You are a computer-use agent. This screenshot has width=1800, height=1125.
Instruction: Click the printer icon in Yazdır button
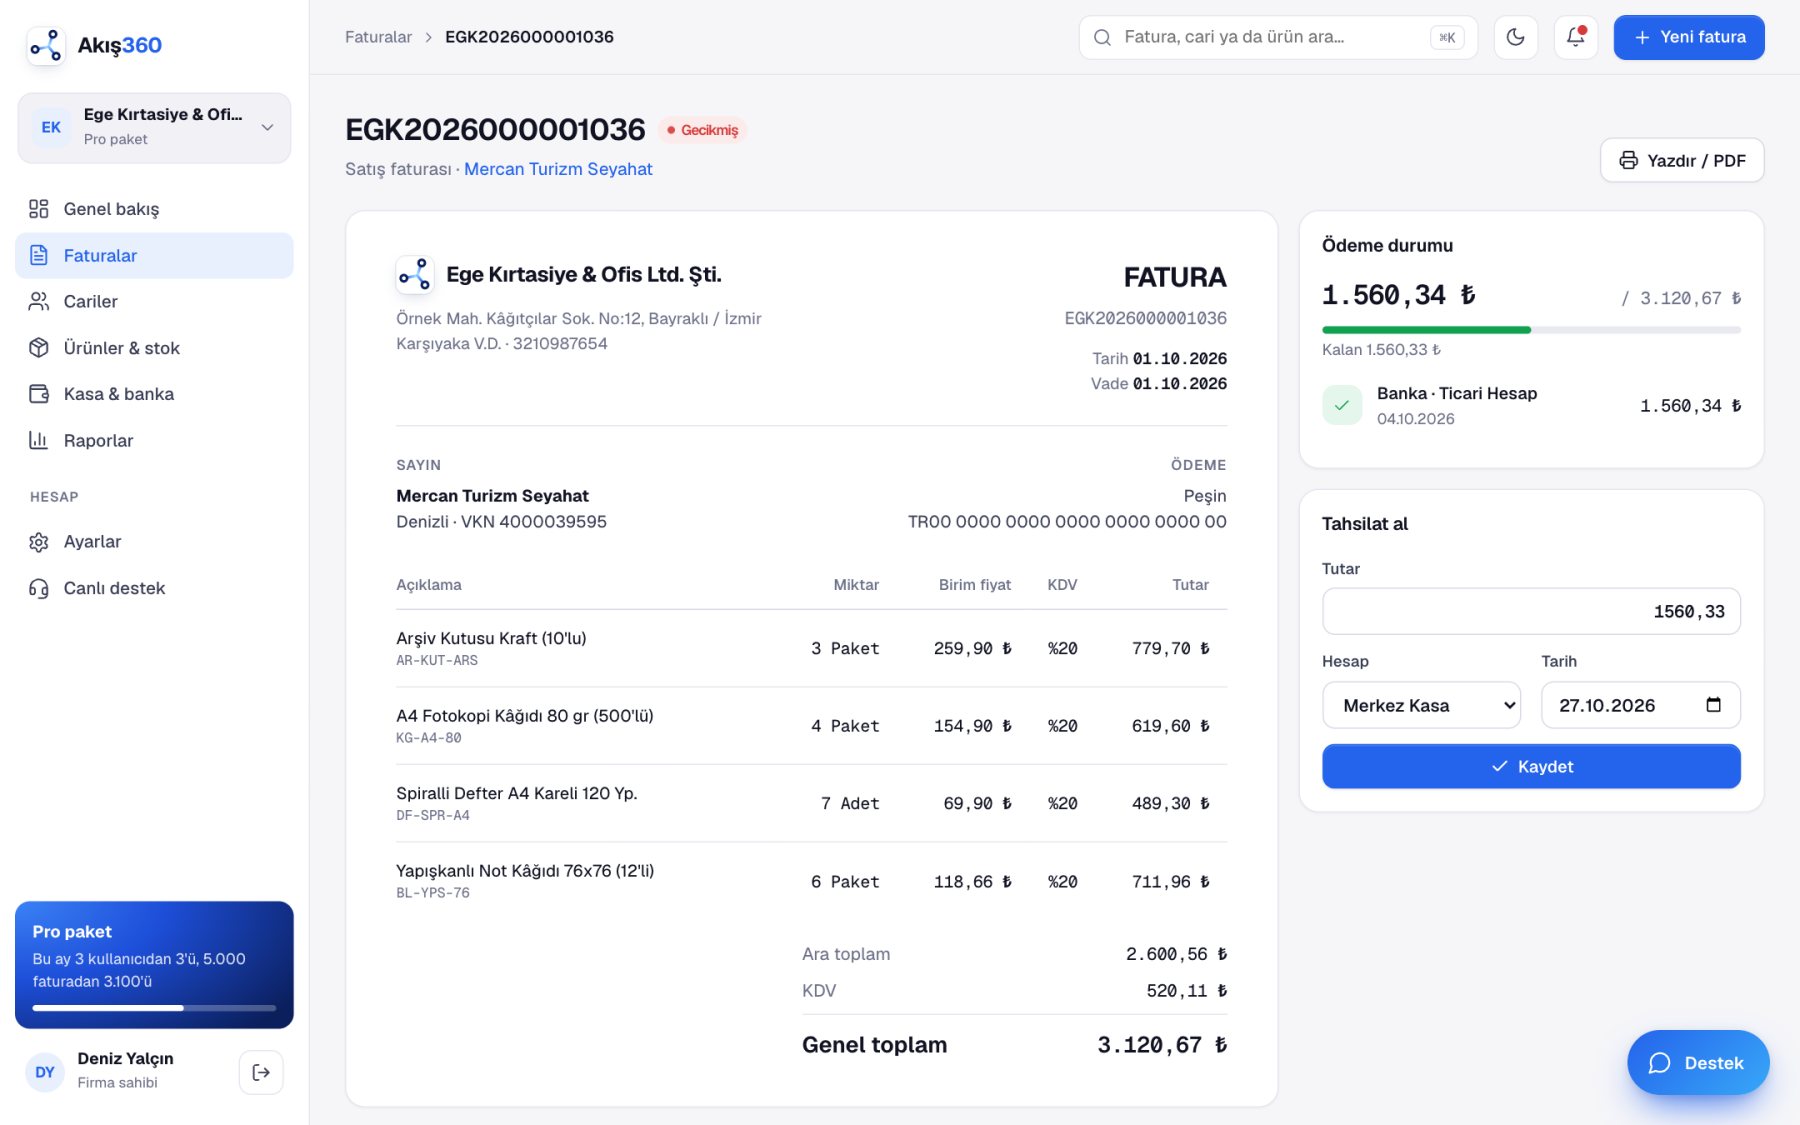pos(1628,160)
